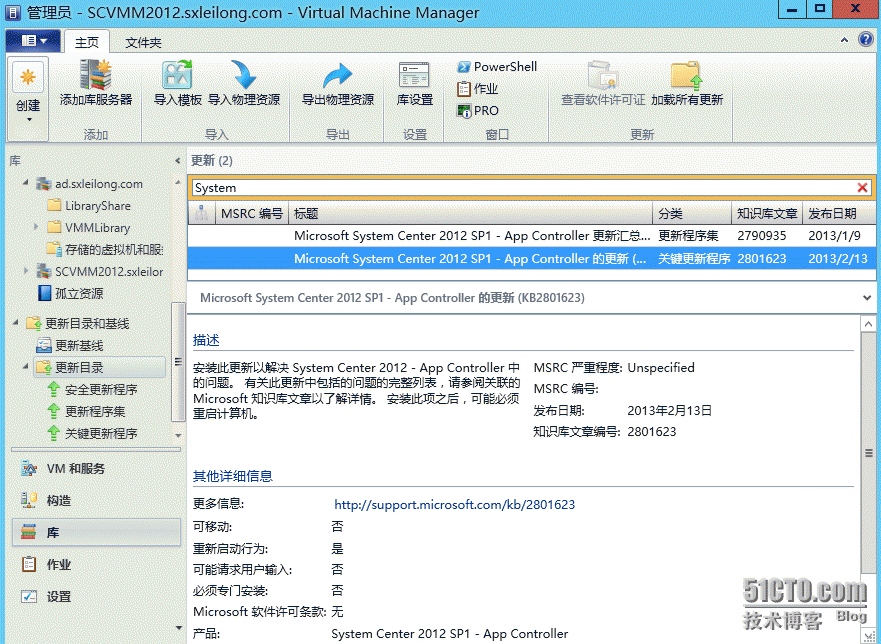Select update row KB 2790935

click(532, 236)
